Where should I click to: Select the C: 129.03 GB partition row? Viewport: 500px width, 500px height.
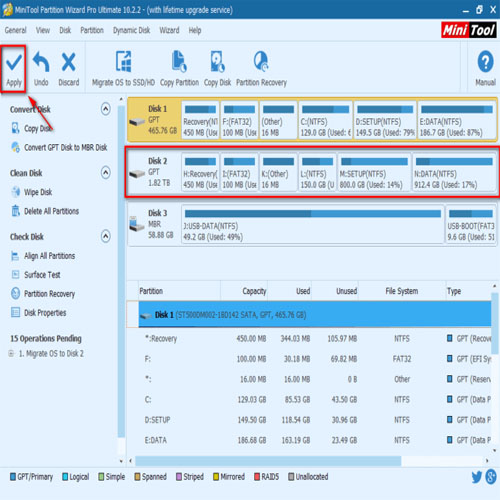[x=315, y=399]
